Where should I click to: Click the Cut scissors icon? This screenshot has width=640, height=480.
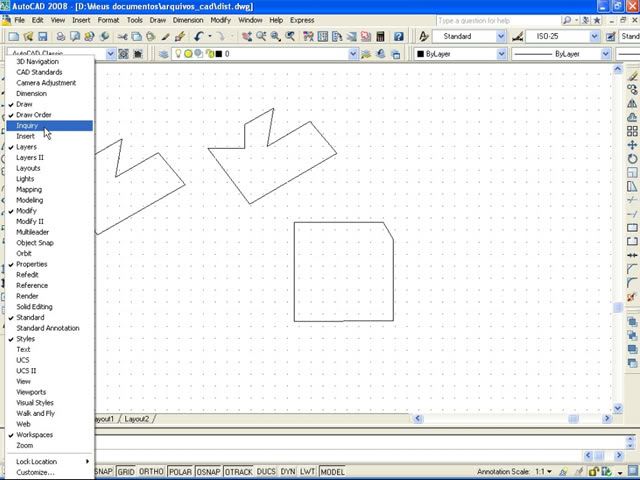pos(122,37)
